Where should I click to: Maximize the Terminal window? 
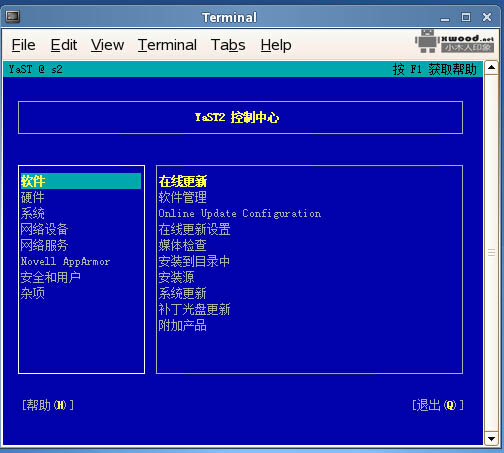pos(466,17)
